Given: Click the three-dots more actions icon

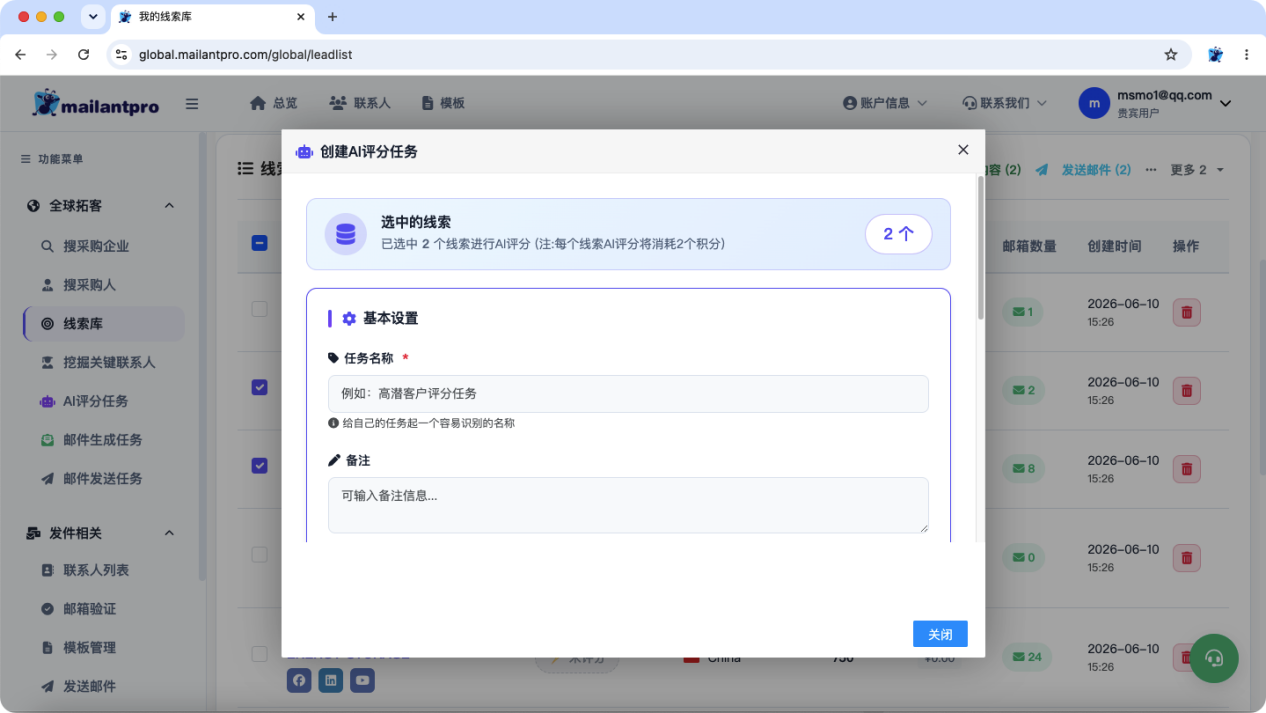Looking at the screenshot, I should (x=1151, y=170).
